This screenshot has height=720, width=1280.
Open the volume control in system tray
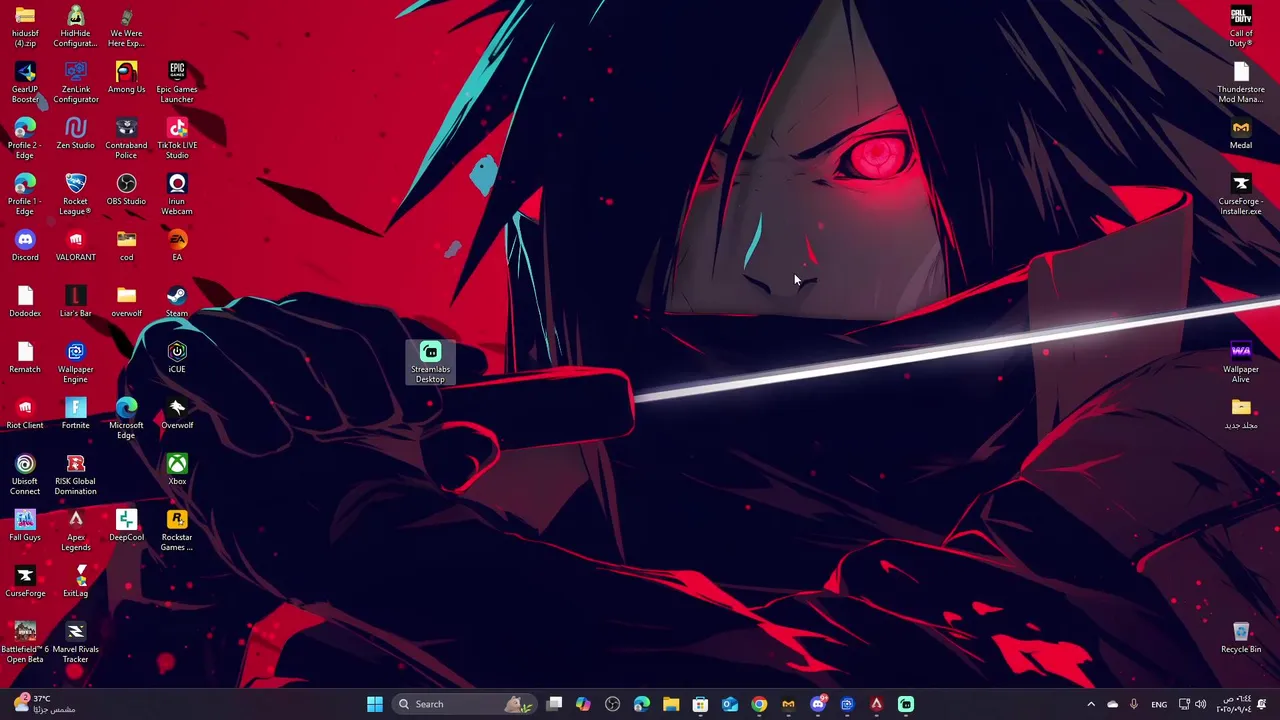1200,704
